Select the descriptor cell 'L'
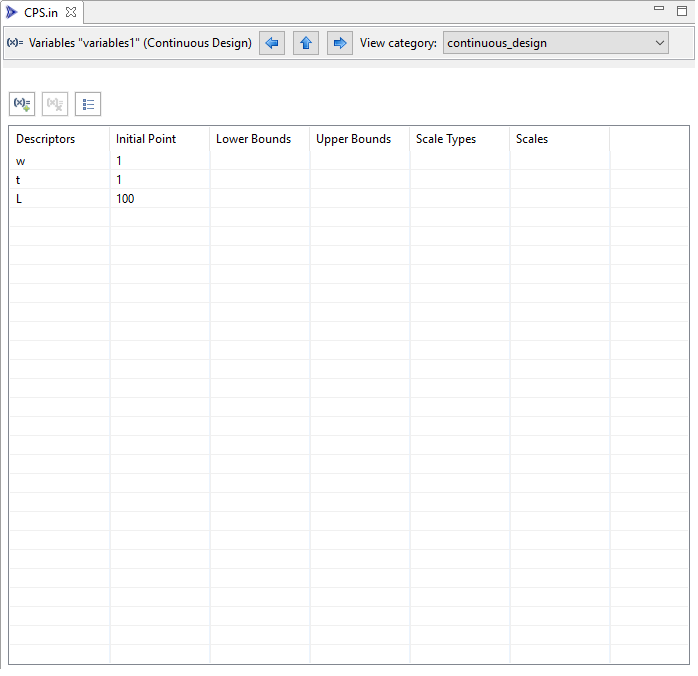This screenshot has height=676, width=698. tap(60, 198)
